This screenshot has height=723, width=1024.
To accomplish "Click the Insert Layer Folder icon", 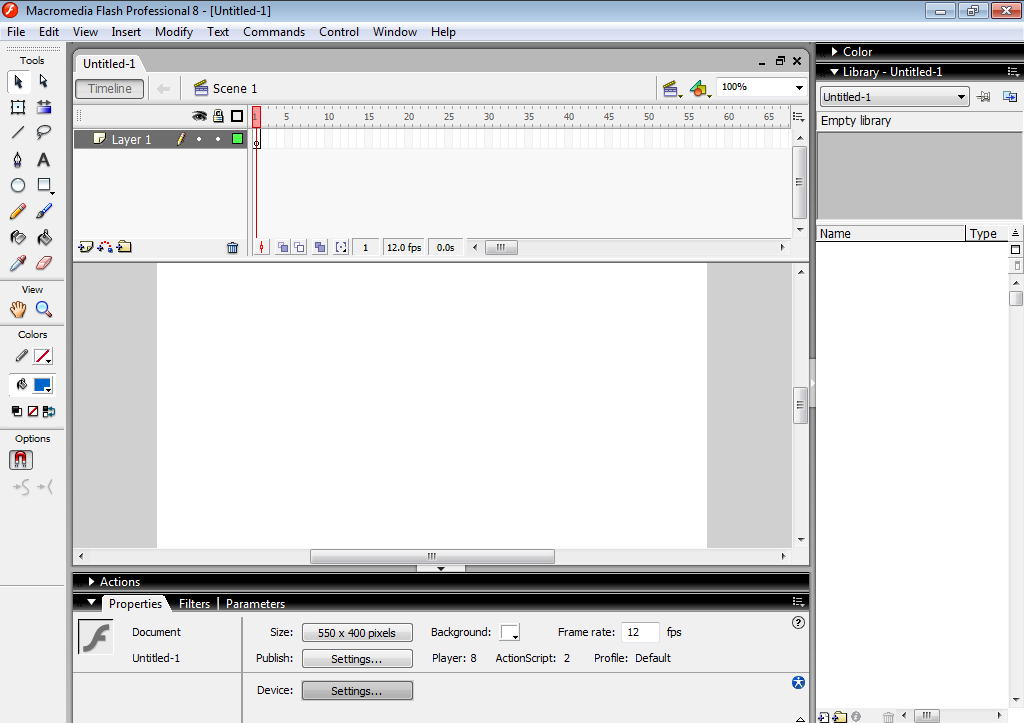I will (124, 247).
